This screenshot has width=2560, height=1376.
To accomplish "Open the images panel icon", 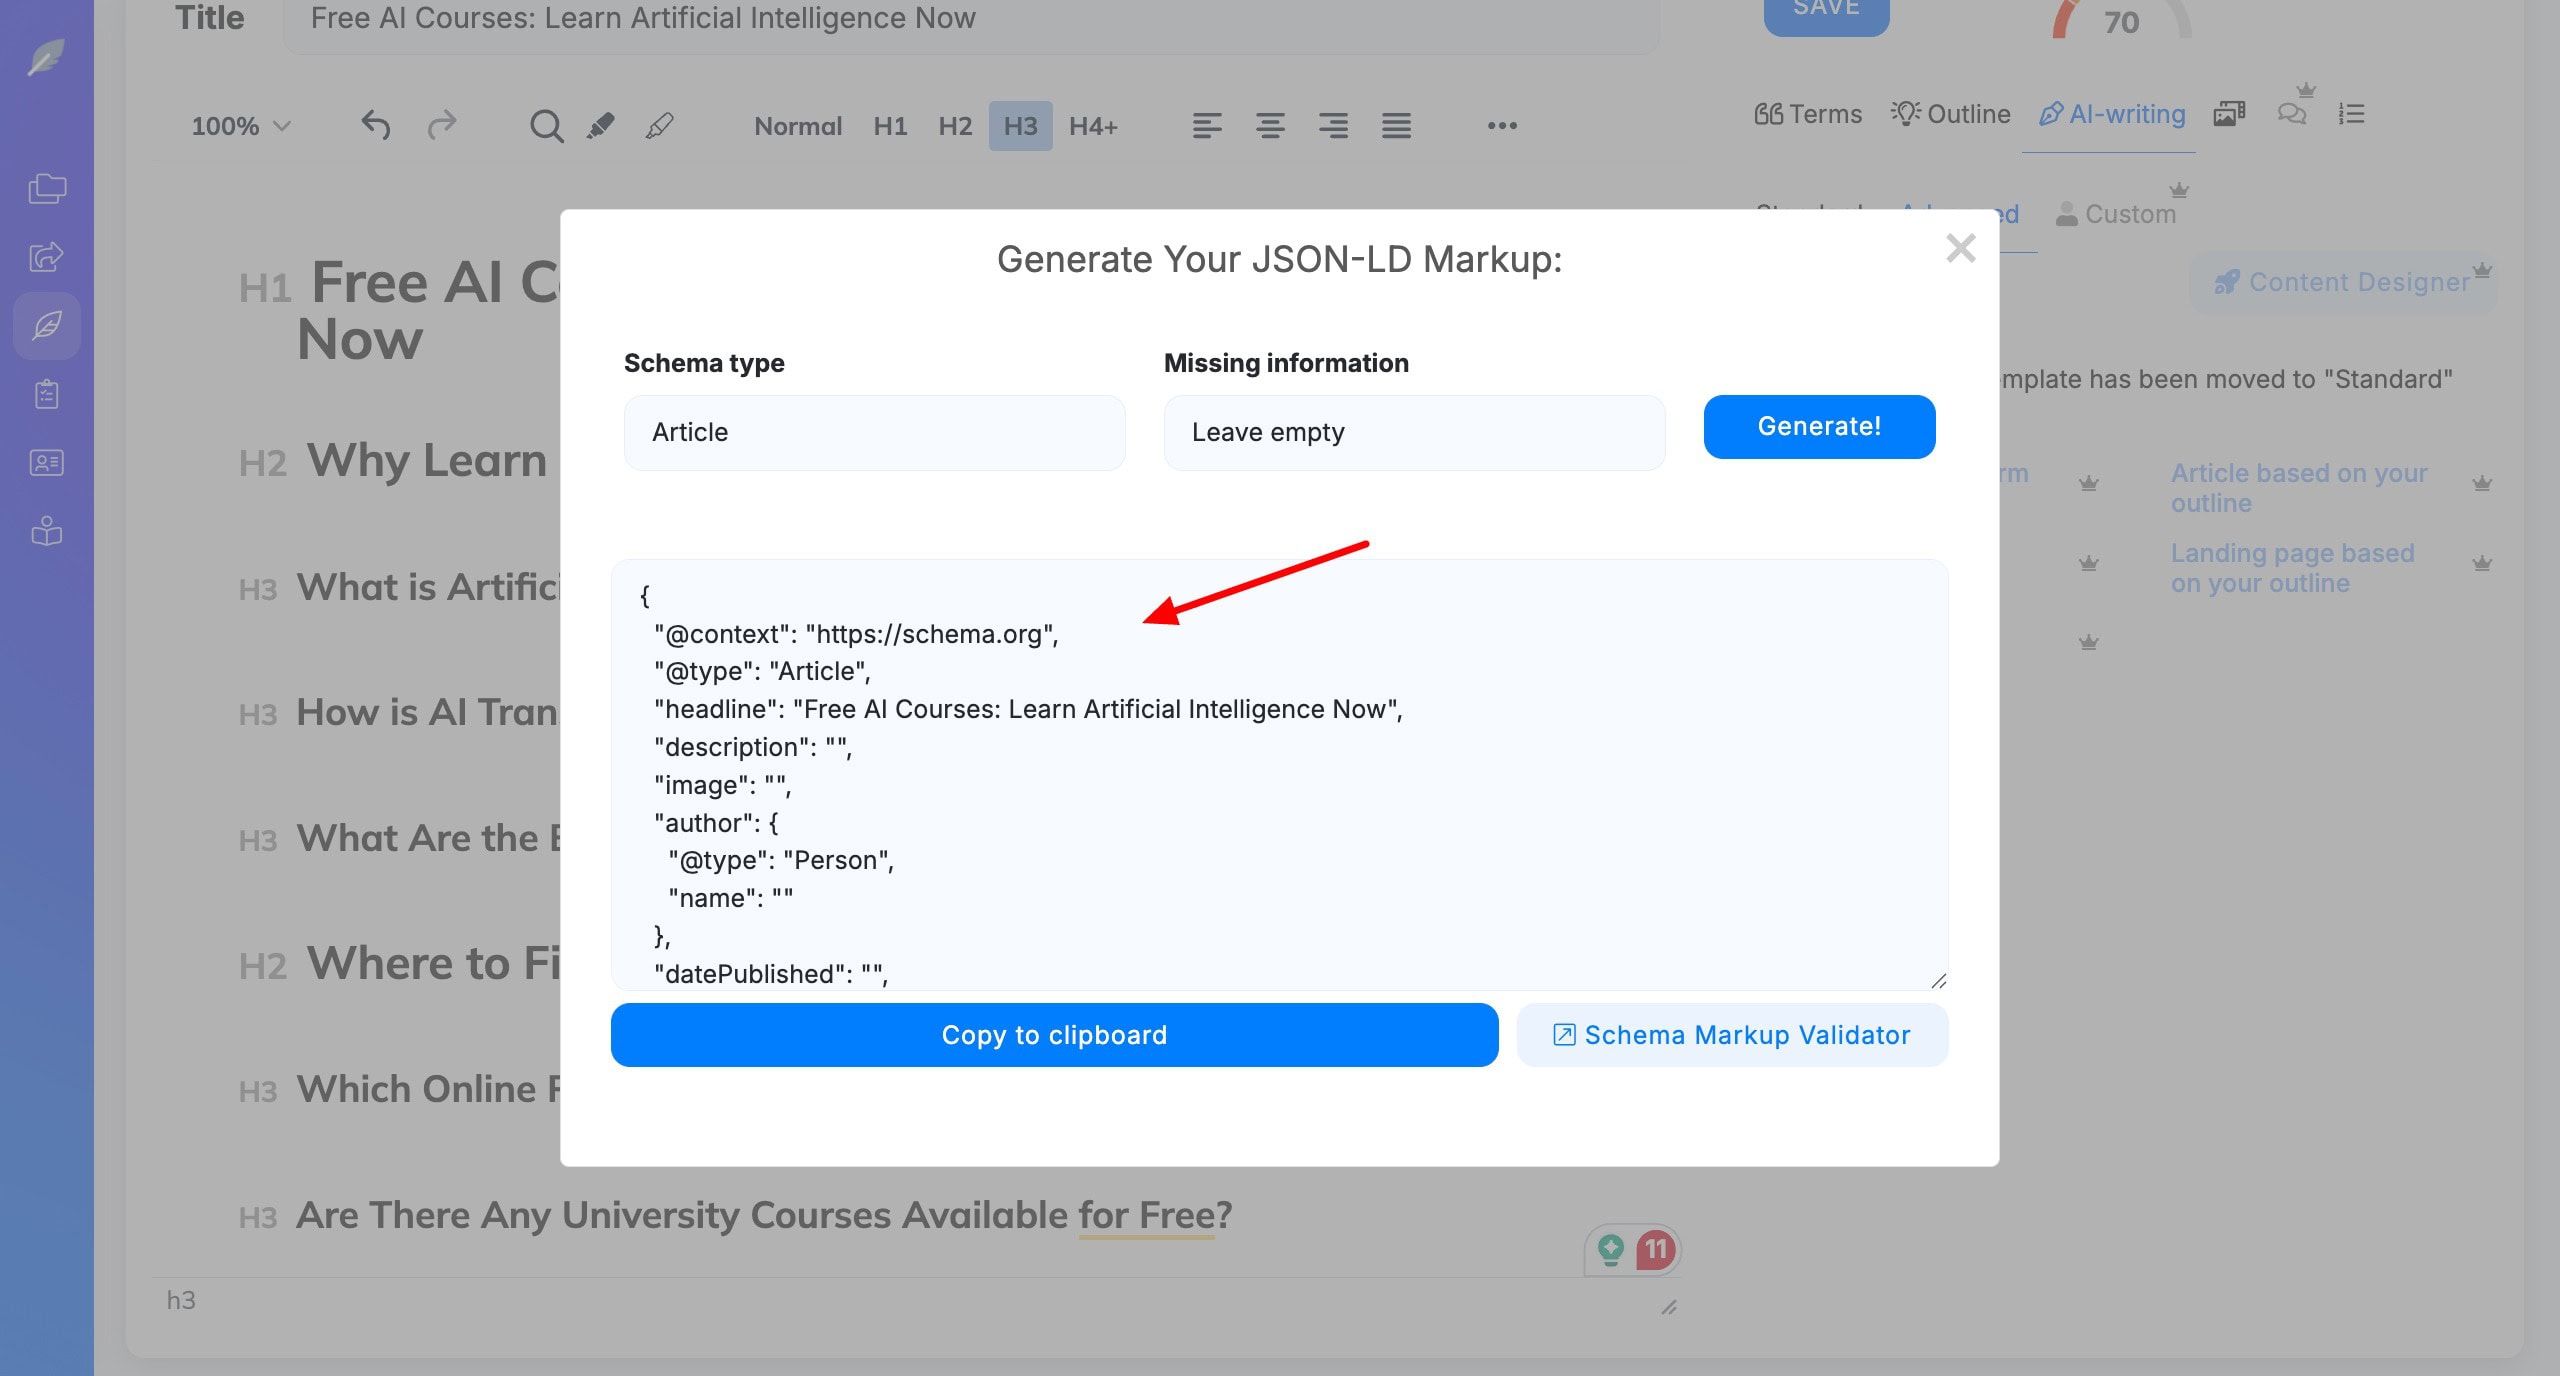I will click(x=2229, y=114).
